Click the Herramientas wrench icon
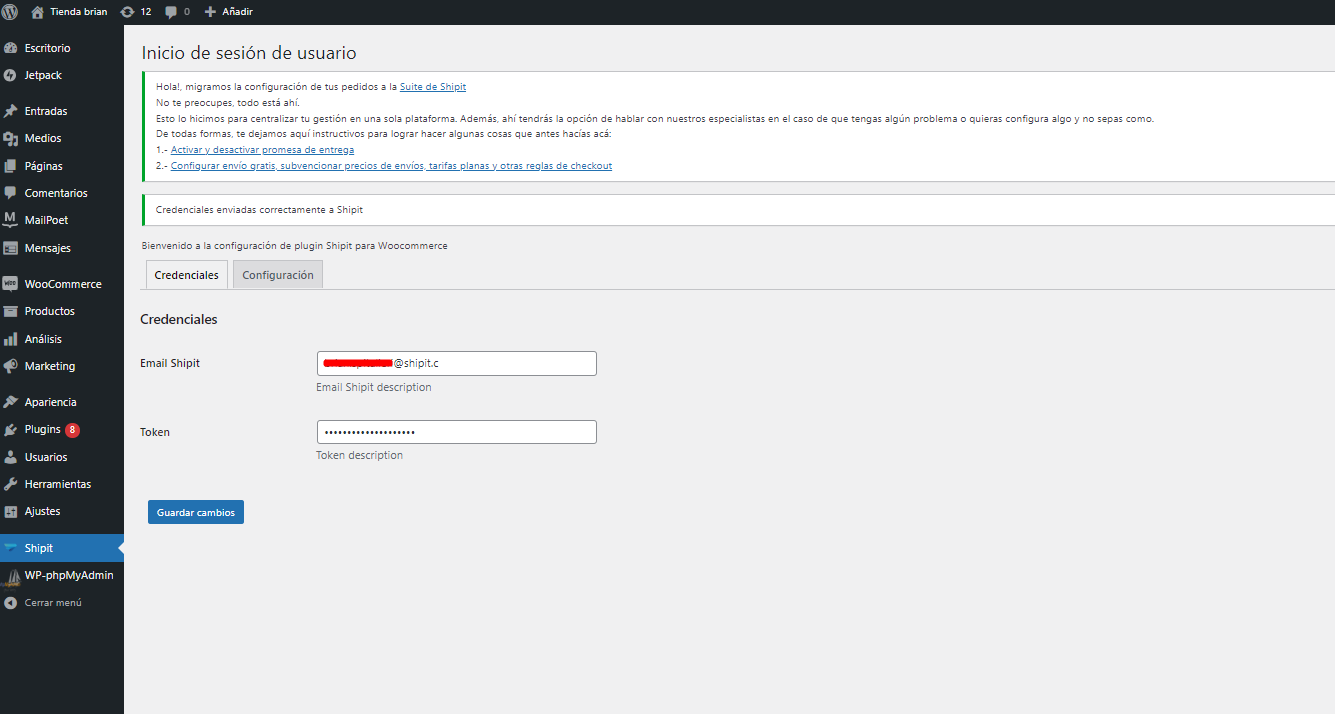1335x714 pixels. (x=11, y=484)
